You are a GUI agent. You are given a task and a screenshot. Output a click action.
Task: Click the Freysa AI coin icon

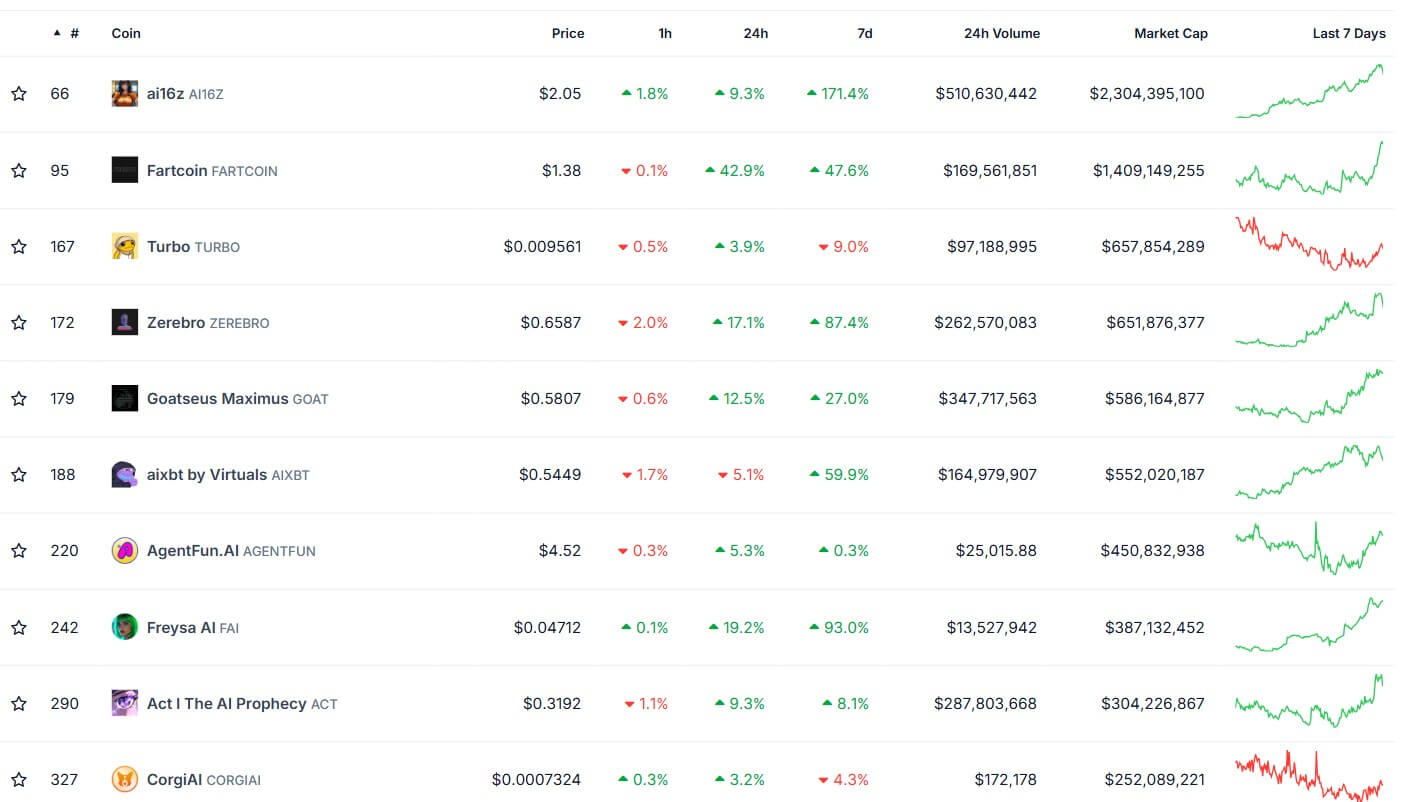pos(124,627)
